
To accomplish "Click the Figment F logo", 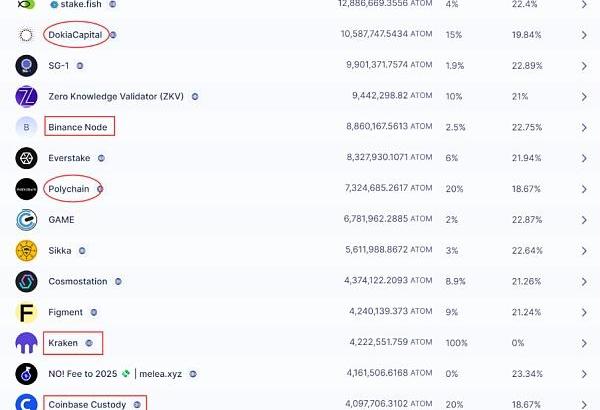I will [x=26, y=313].
